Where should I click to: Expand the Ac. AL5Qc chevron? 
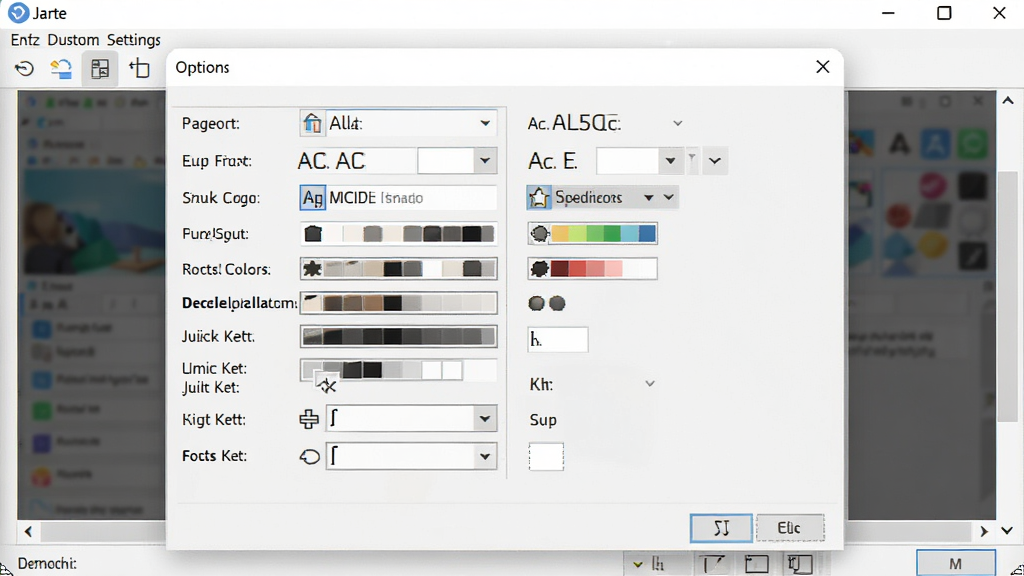click(x=678, y=123)
